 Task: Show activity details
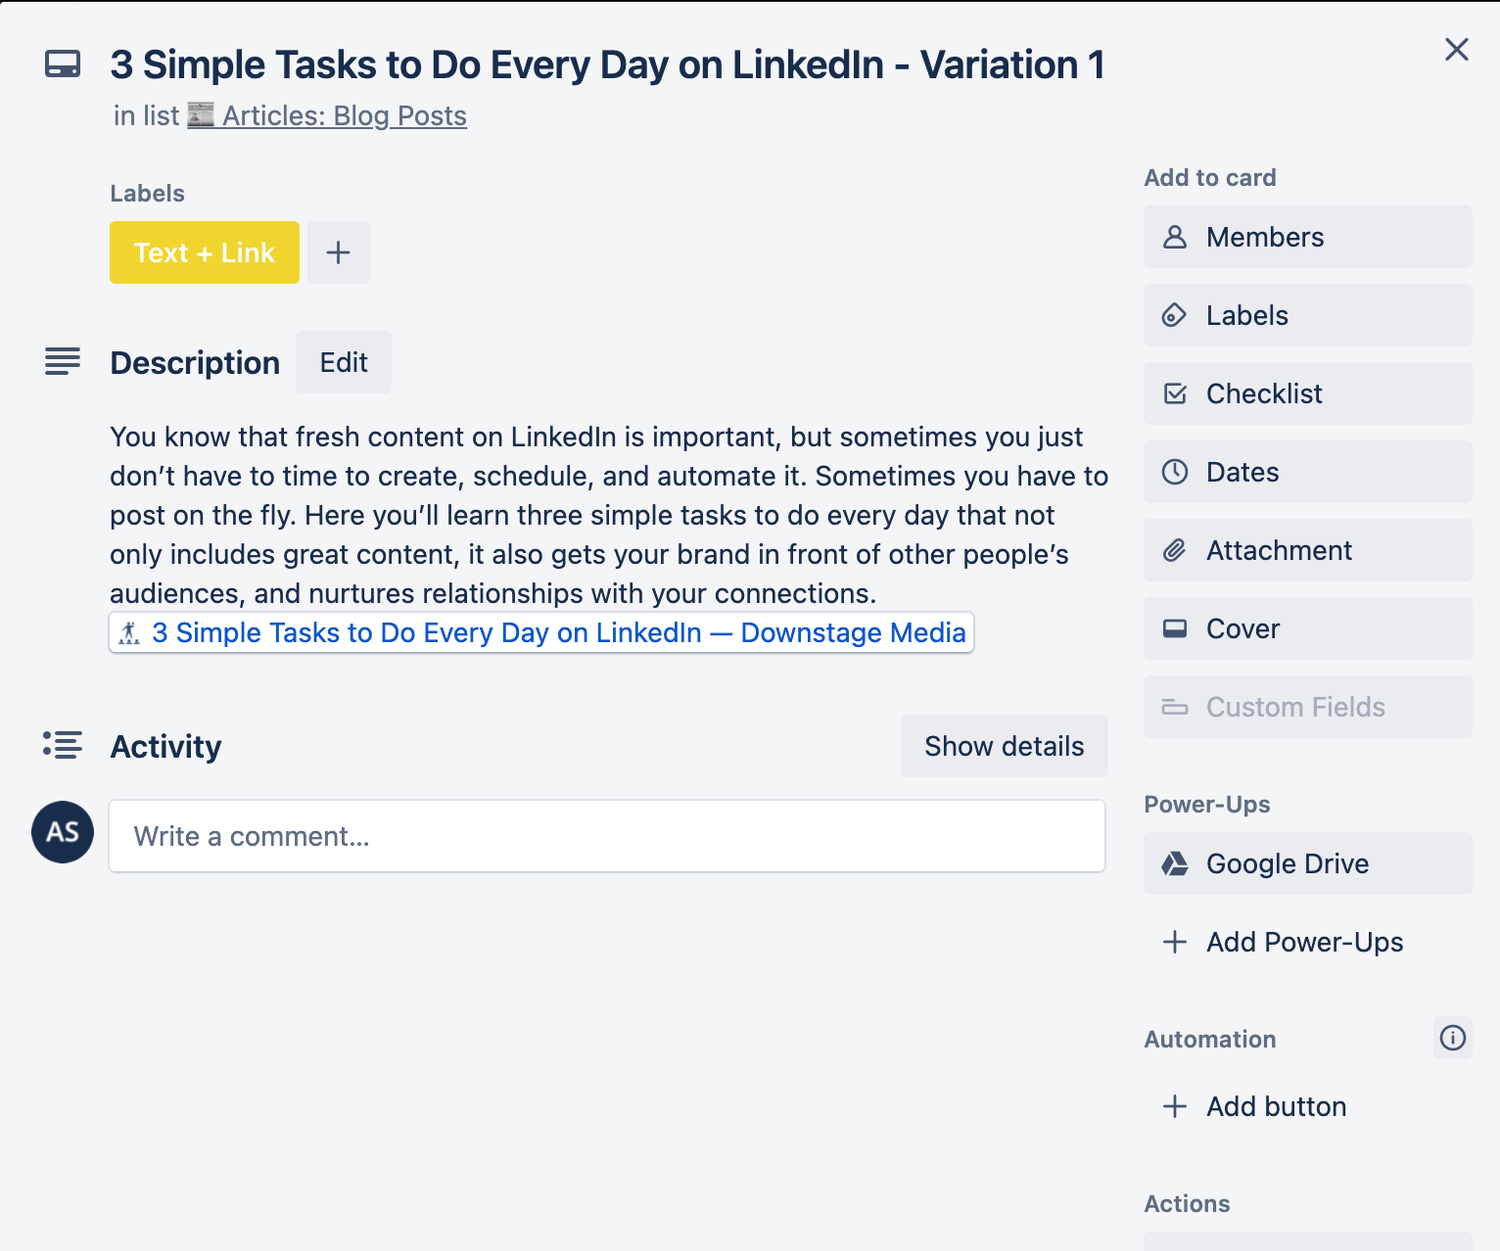(x=1004, y=746)
